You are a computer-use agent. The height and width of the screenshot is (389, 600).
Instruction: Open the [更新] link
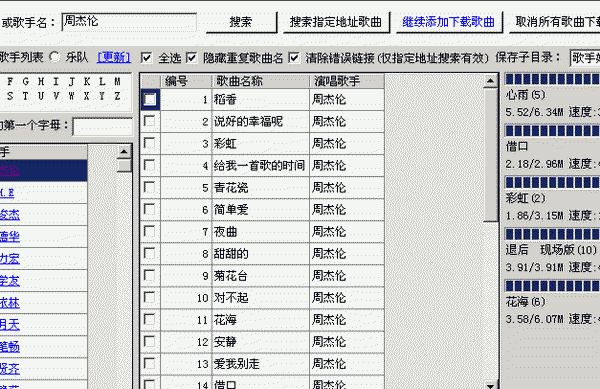pyautogui.click(x=114, y=58)
